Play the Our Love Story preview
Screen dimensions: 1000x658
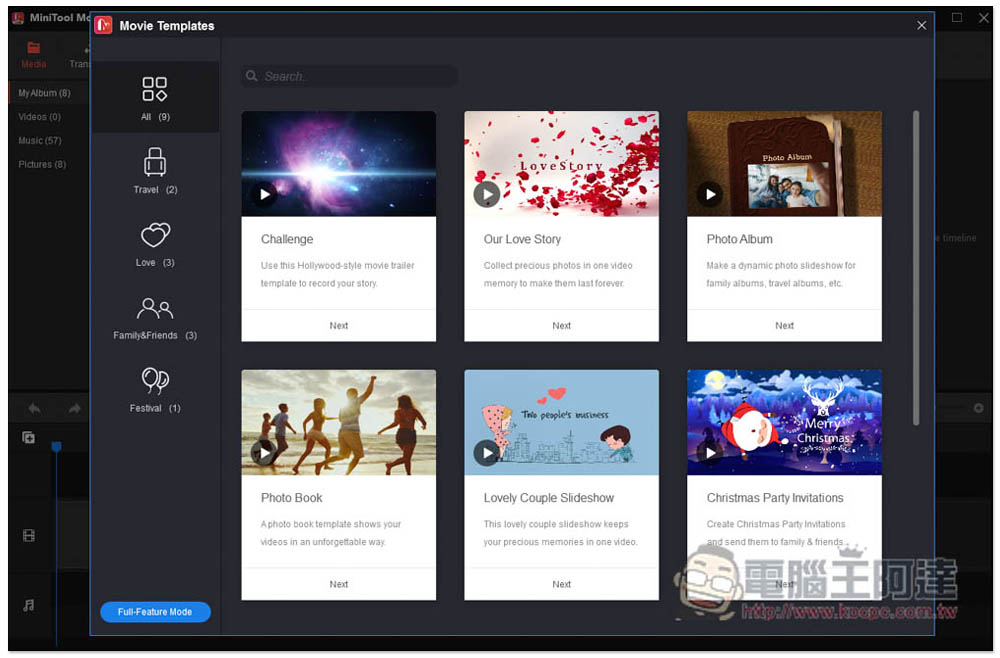pos(487,194)
